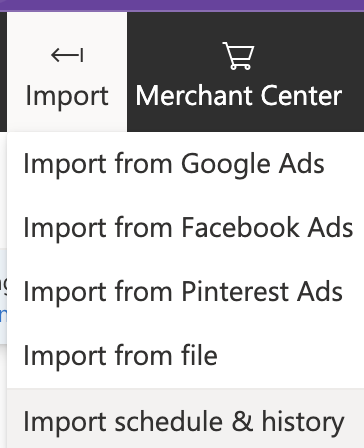This screenshot has height=448, width=364.
Task: Click the partially visible blue link at left edge
Action: click(x=3, y=315)
